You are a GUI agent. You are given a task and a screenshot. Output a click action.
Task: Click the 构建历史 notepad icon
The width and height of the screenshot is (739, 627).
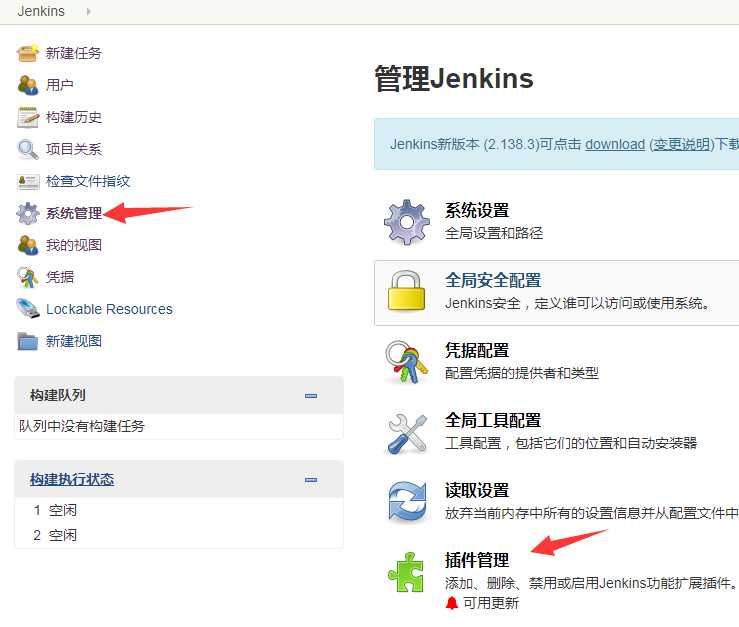pyautogui.click(x=27, y=117)
